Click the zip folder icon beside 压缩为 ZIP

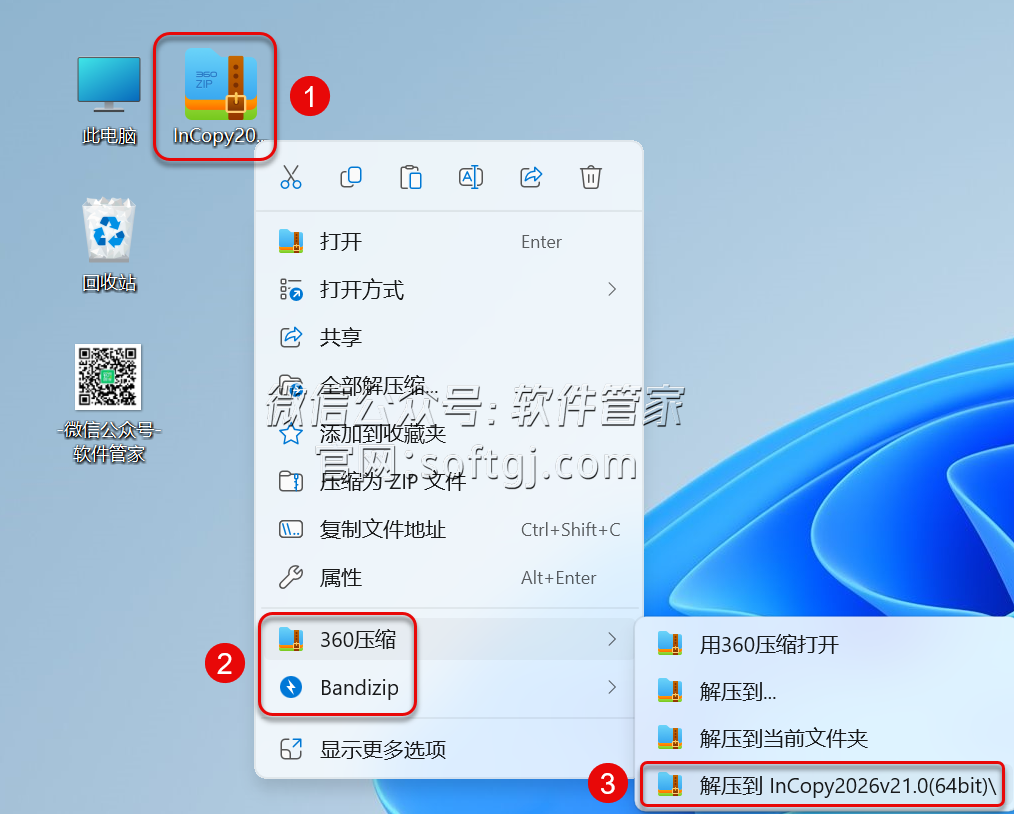291,482
